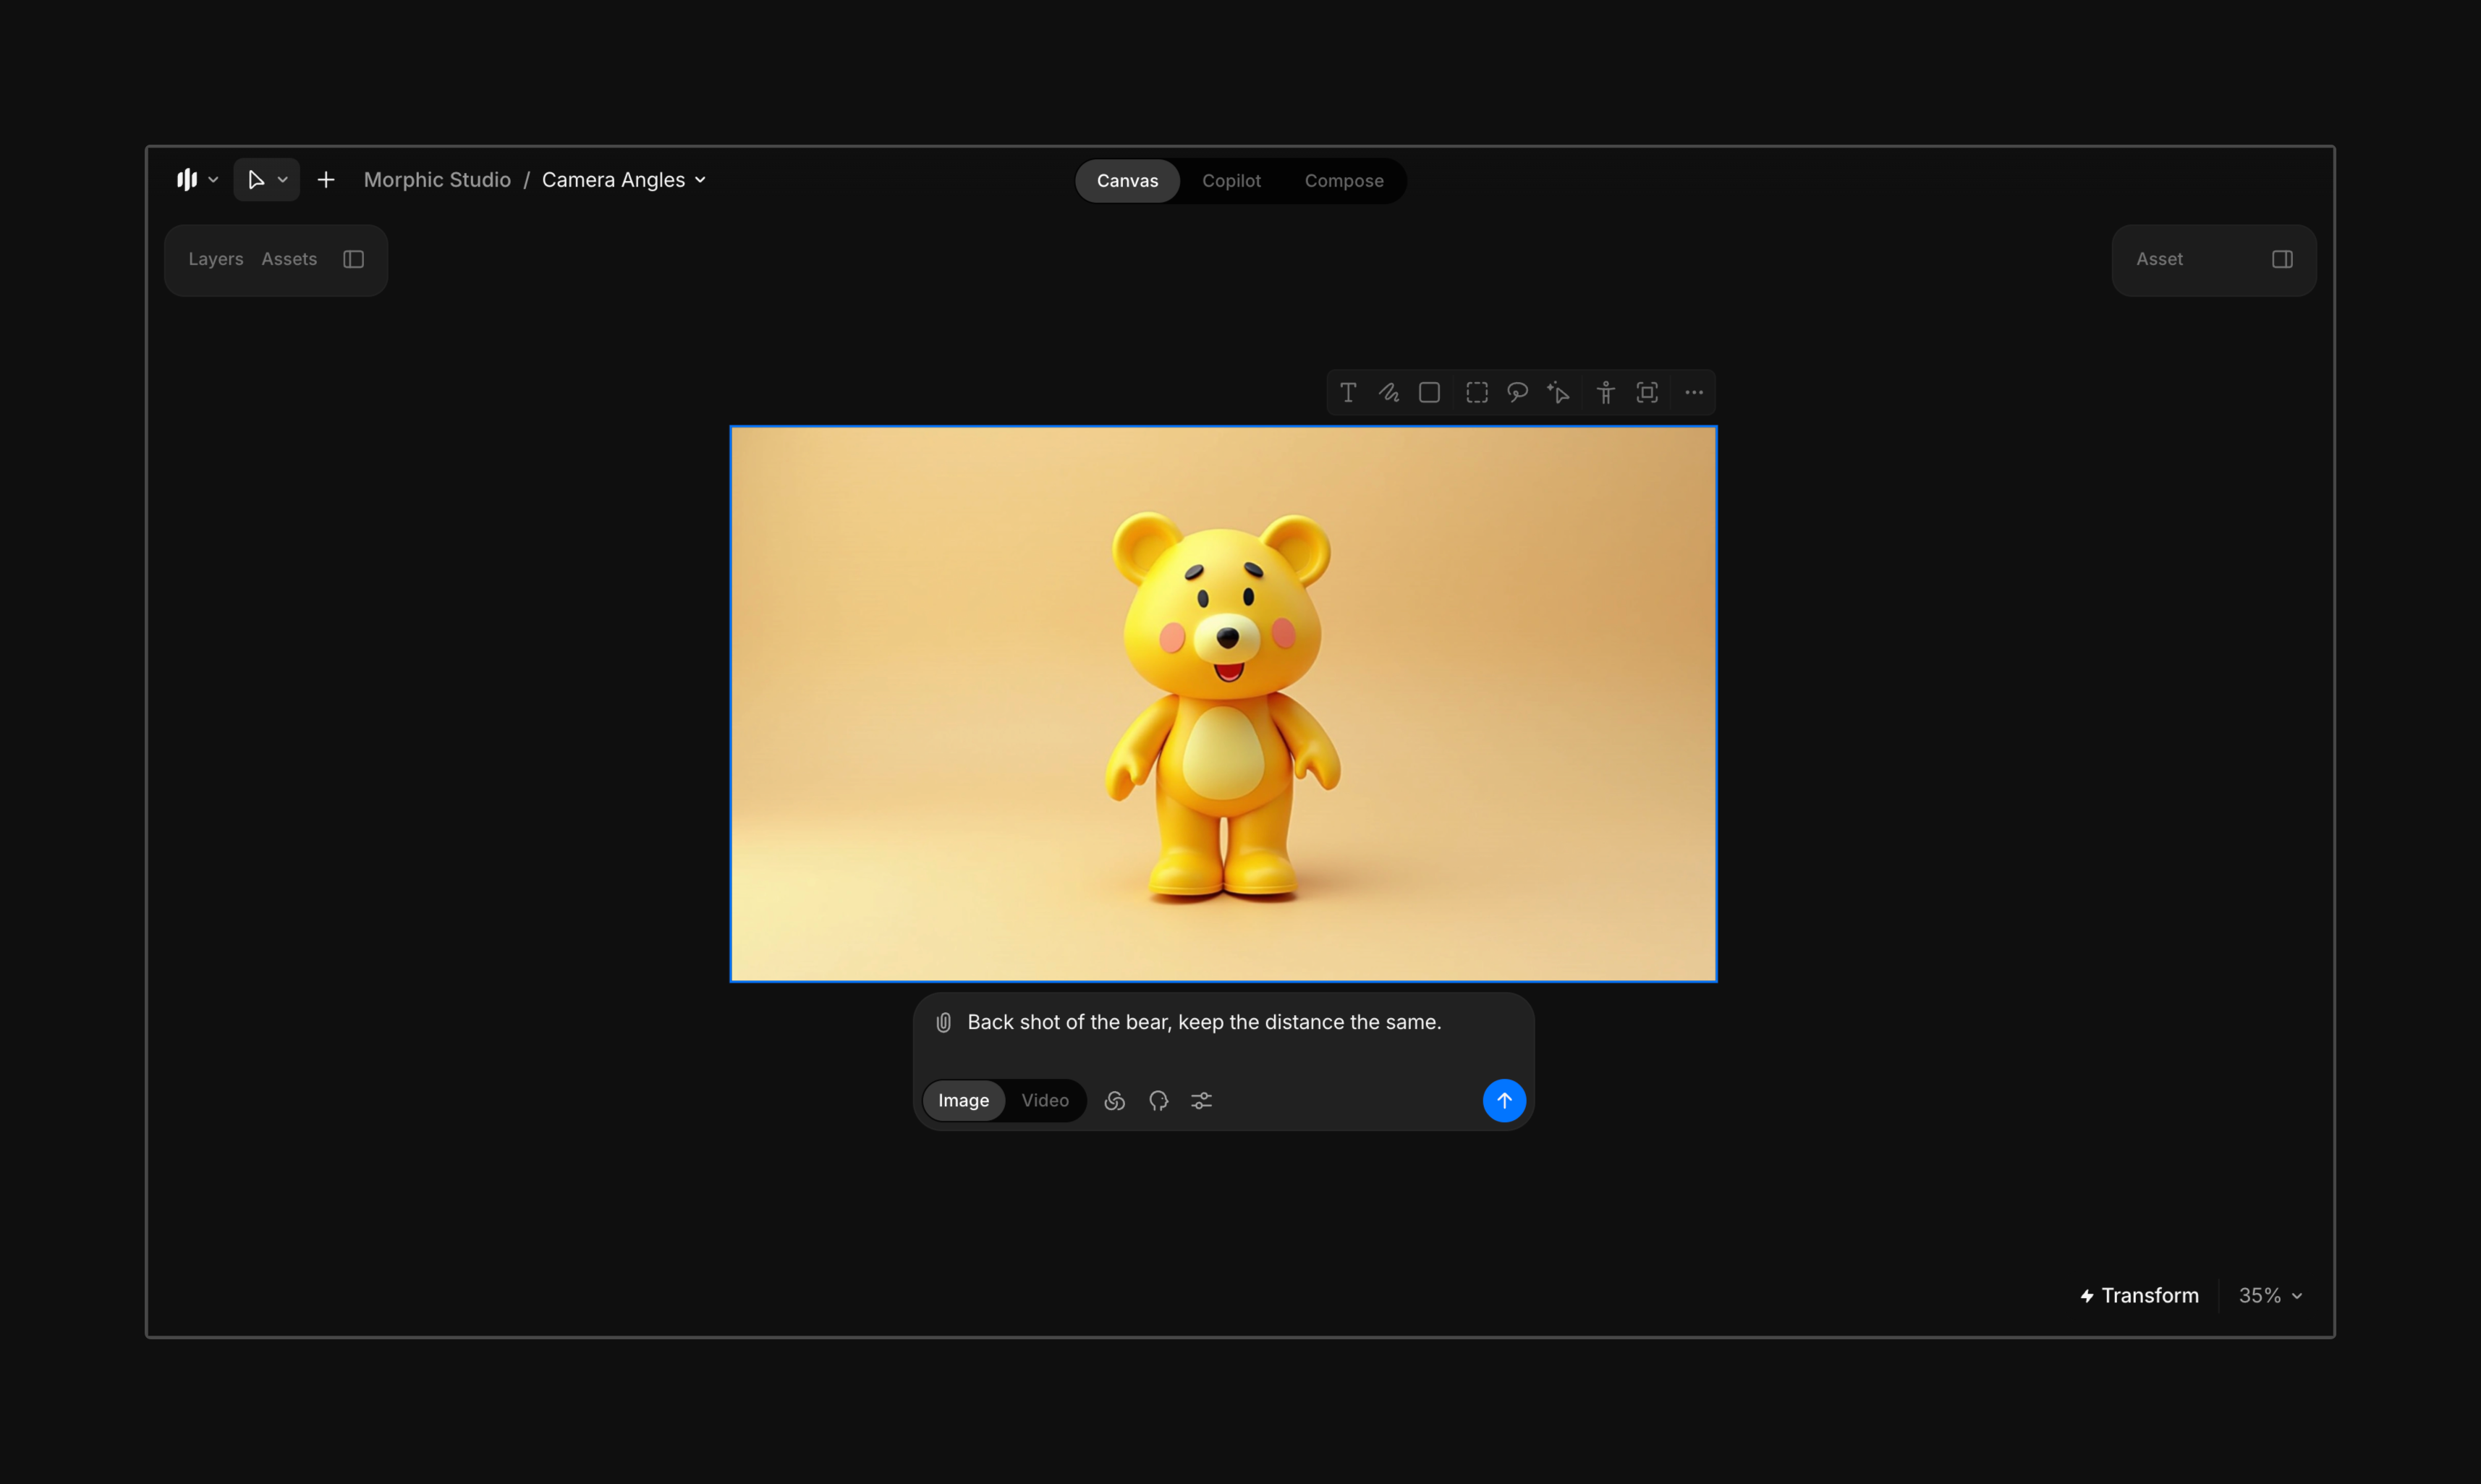
Task: Choose the rounded rectangle shape tool
Action: click(1429, 393)
